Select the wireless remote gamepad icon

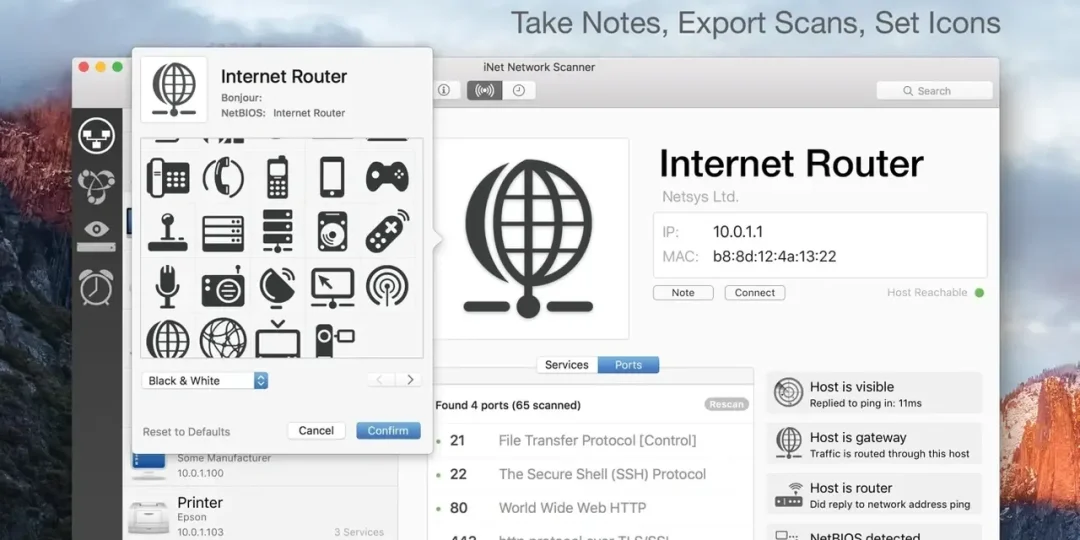pos(387,231)
